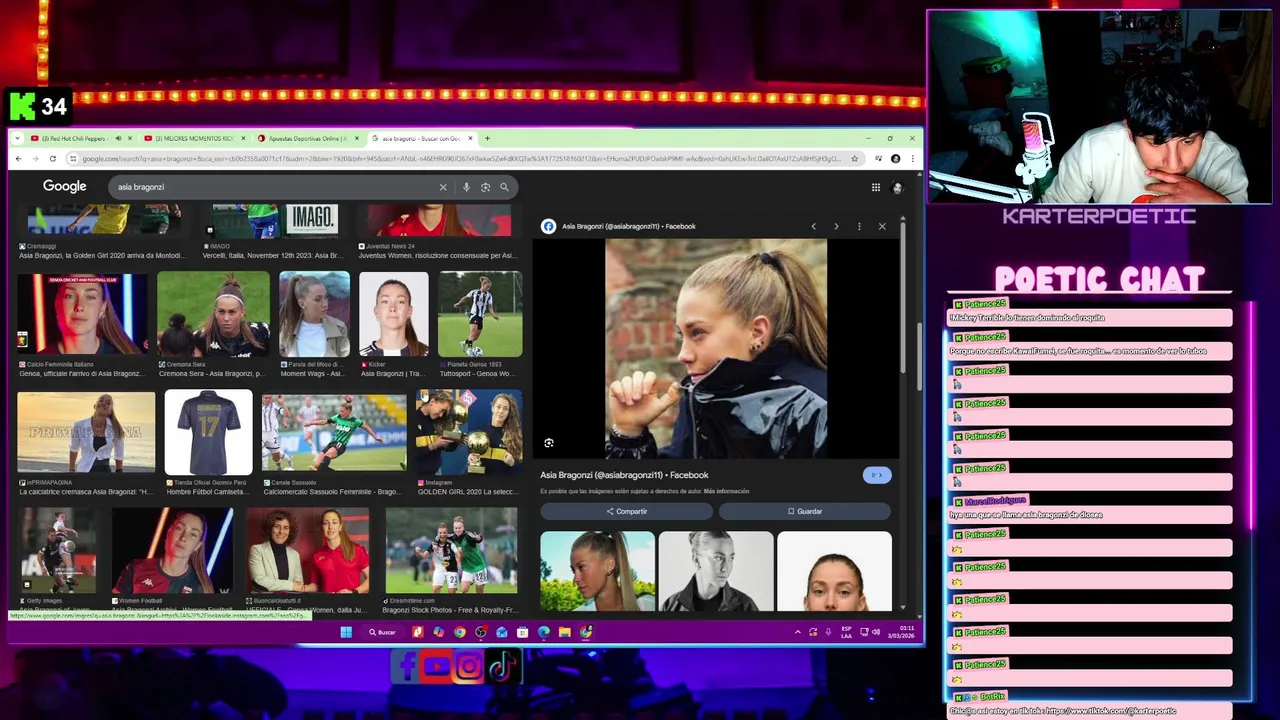This screenshot has height=720, width=1280.
Task: Switch to MEJORES MOMENTOS tab
Action: coord(189,138)
